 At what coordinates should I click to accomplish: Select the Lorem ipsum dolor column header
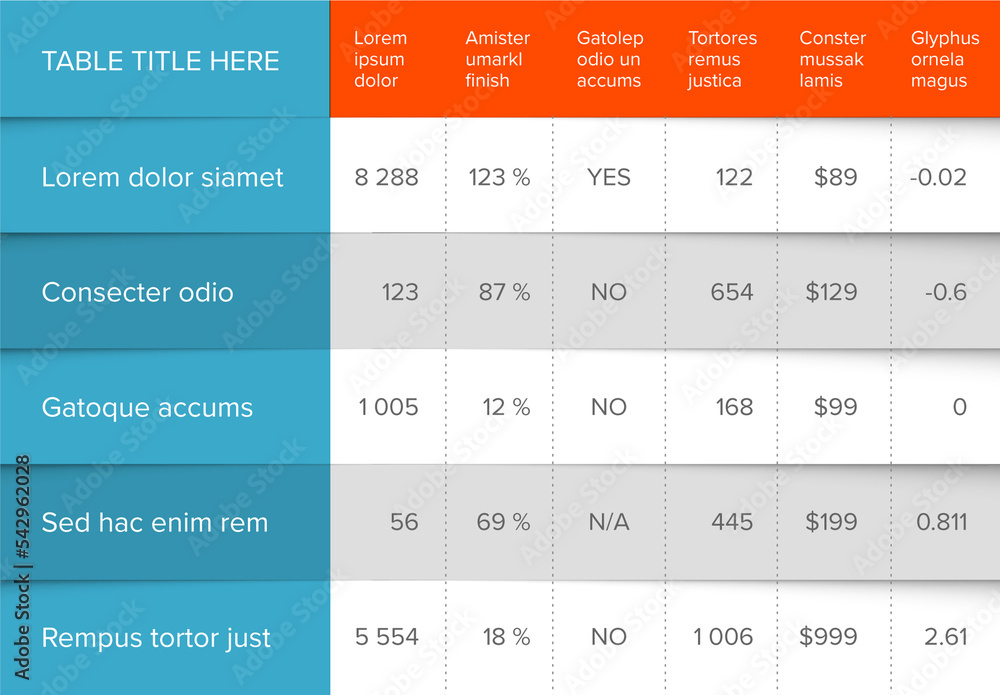pyautogui.click(x=380, y=59)
